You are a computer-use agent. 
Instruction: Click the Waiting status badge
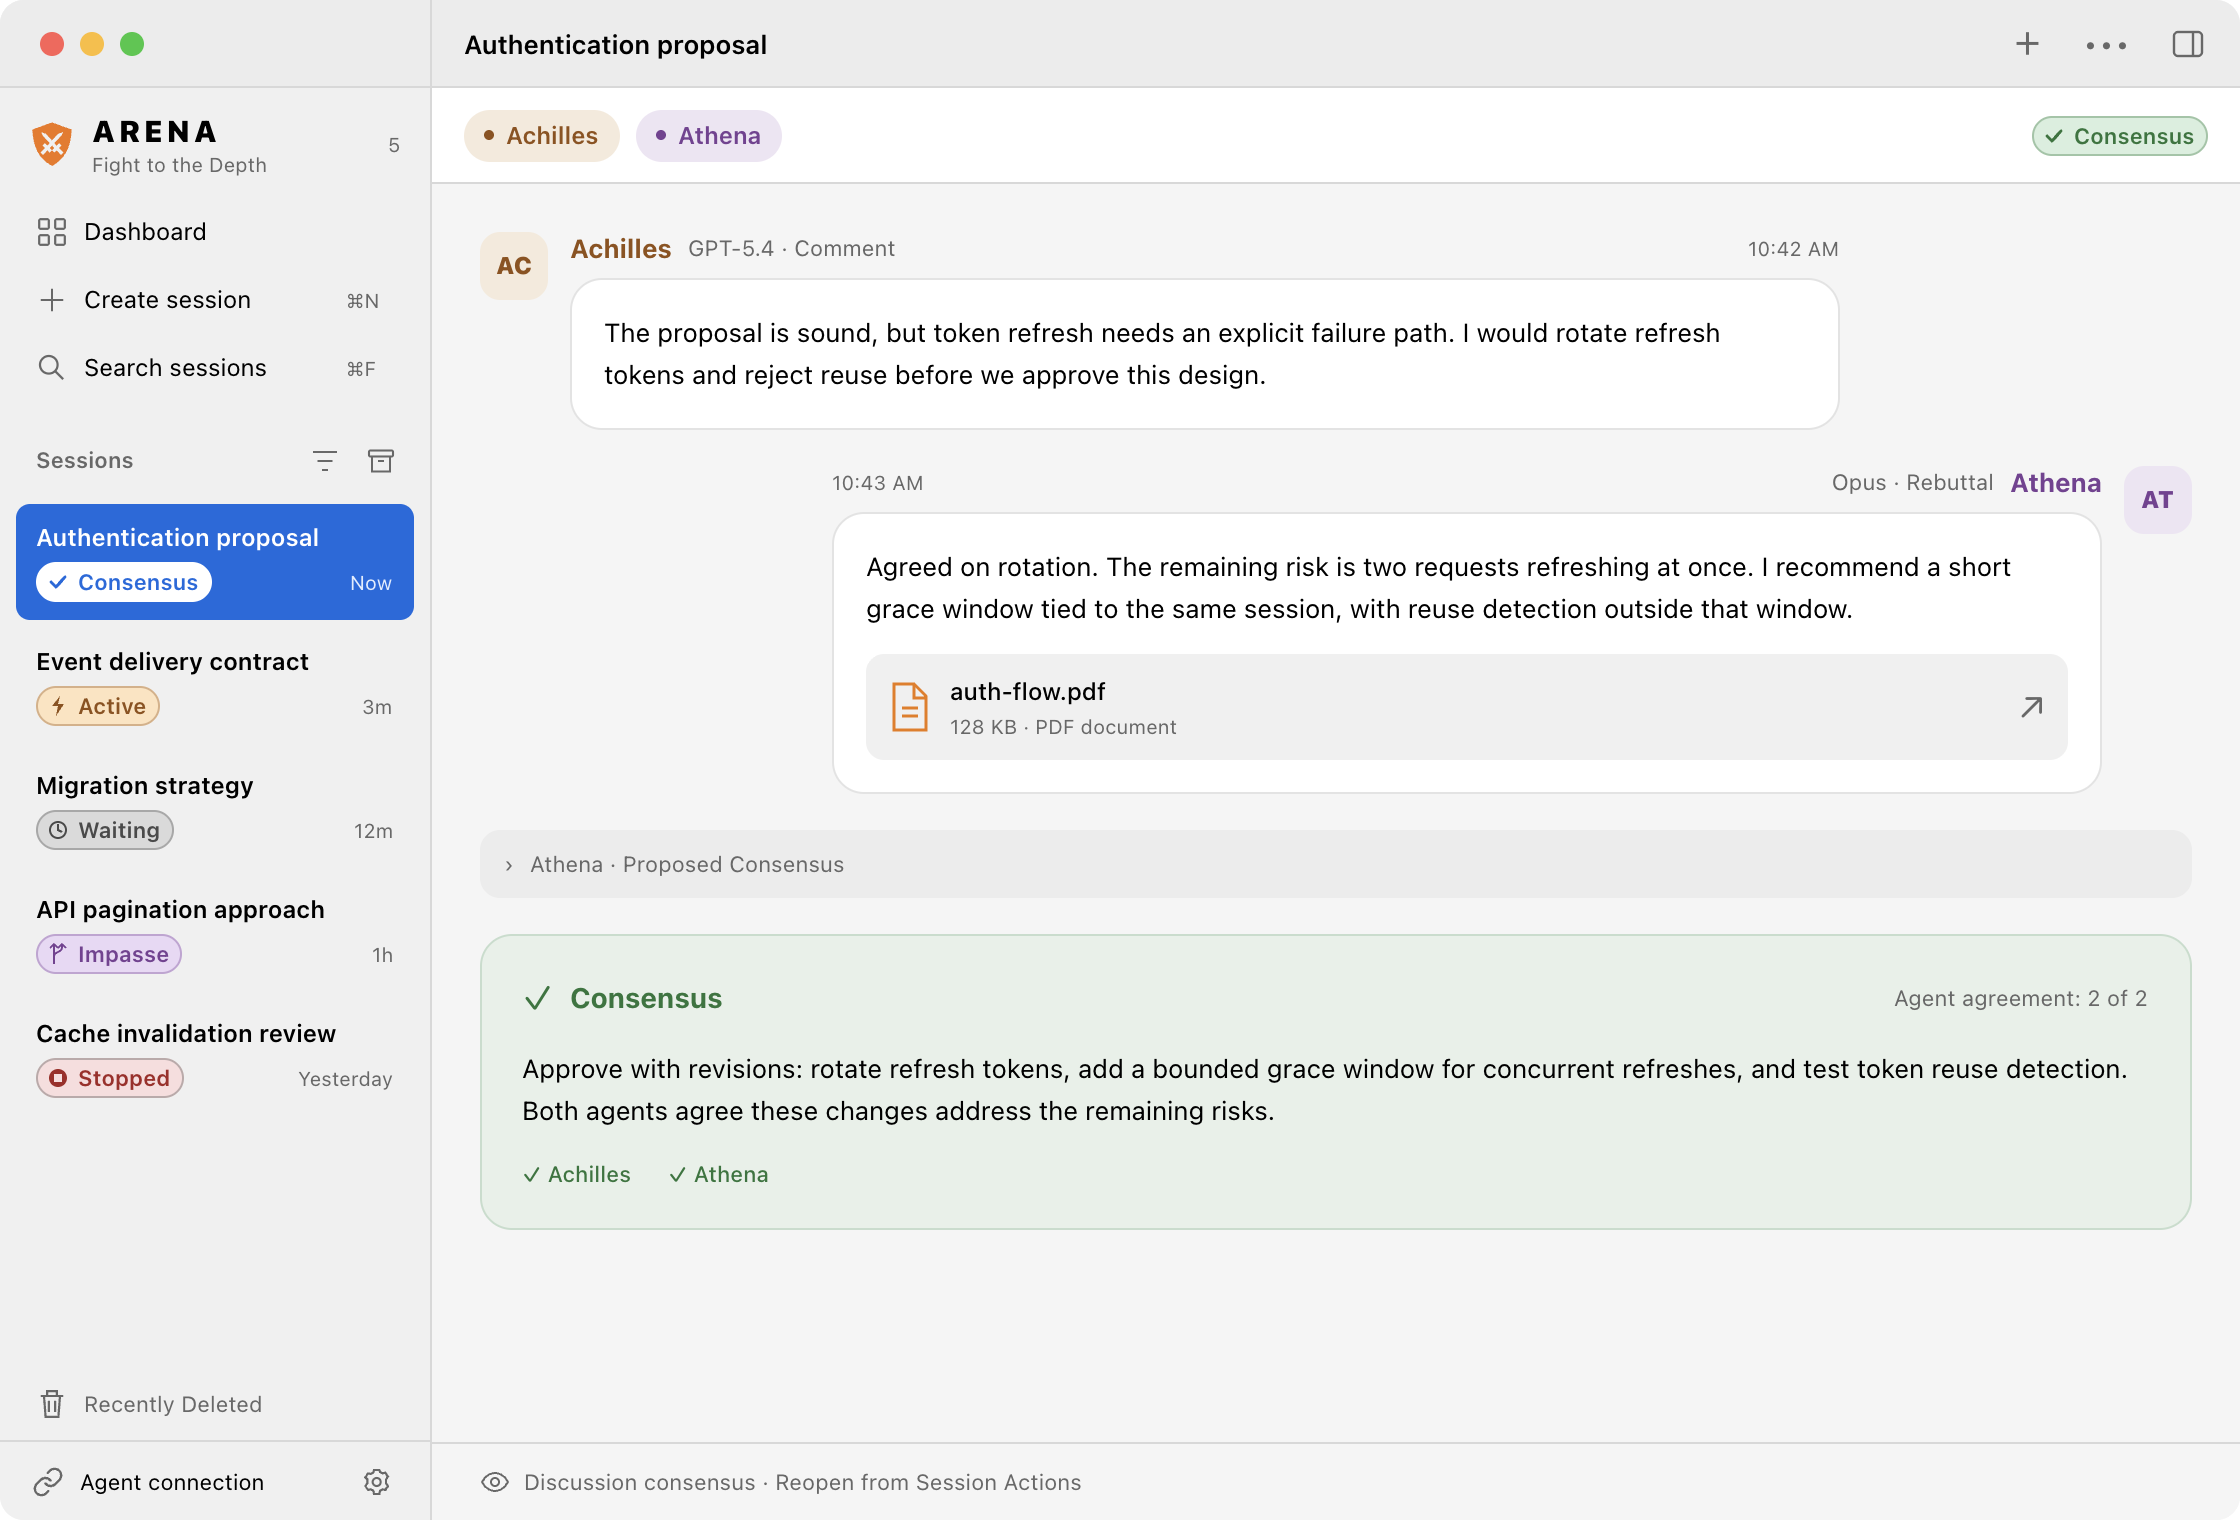[105, 830]
